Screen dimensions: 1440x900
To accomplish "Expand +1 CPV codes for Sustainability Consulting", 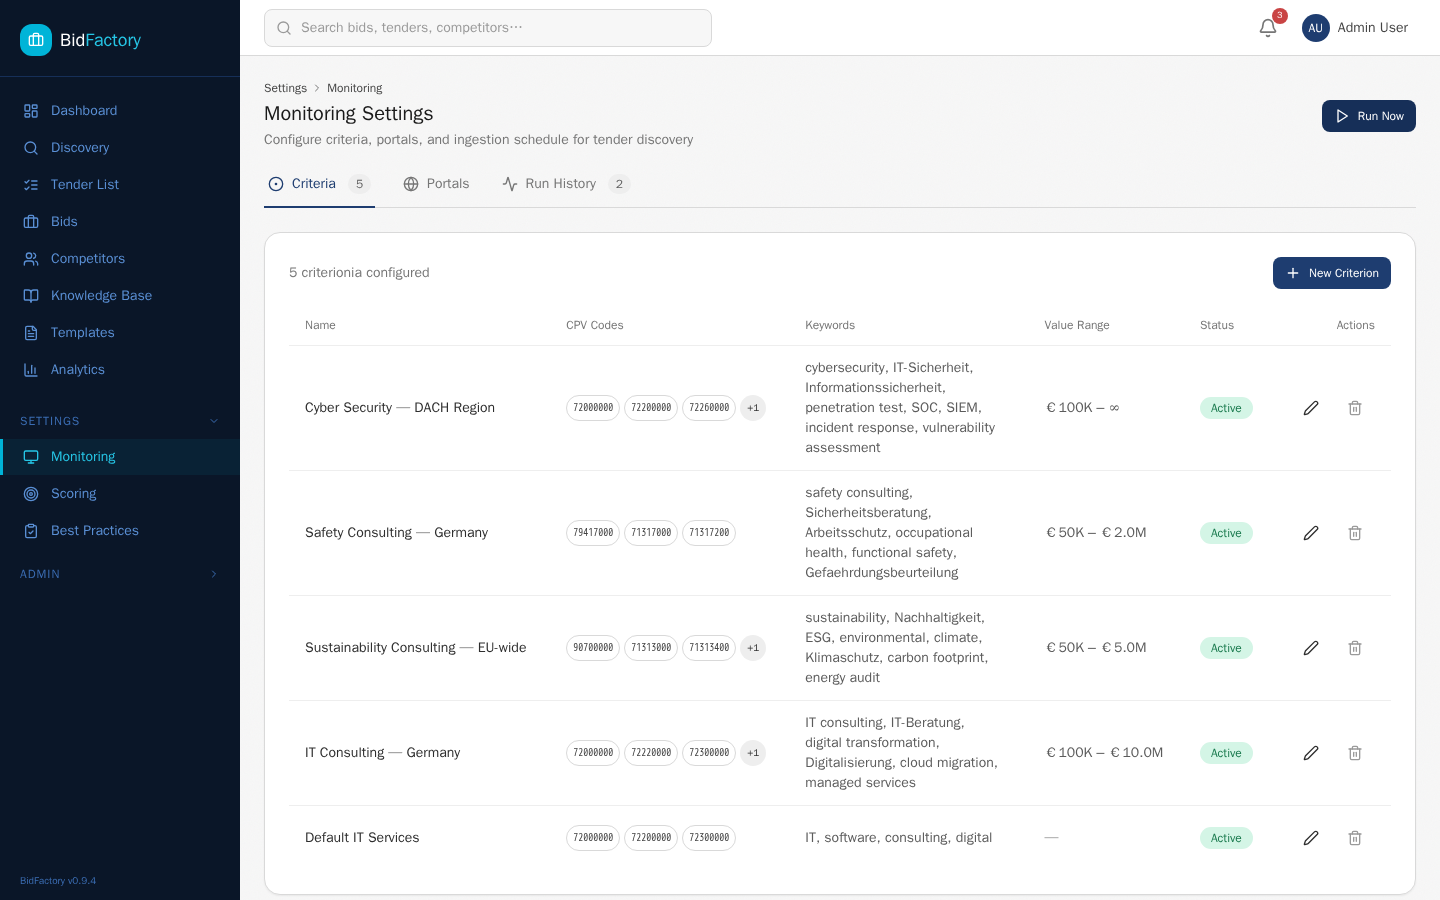I will coord(753,648).
